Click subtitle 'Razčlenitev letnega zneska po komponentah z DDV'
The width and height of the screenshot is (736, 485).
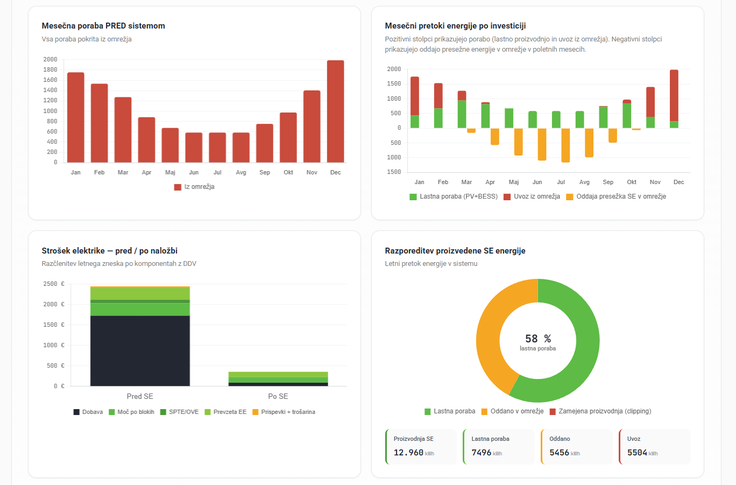point(119,264)
